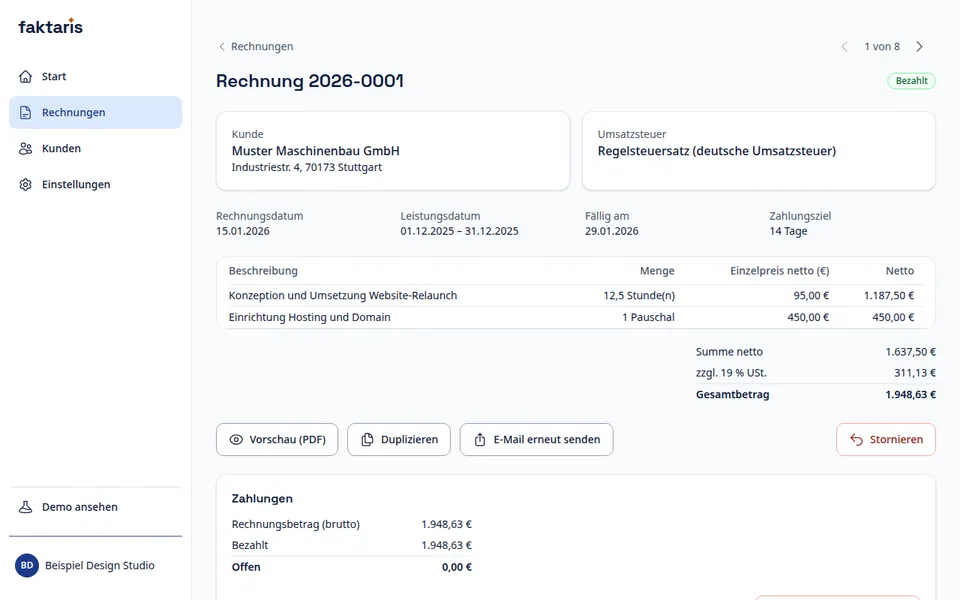
Task: Click the copy icon on Duplizieren button
Action: point(367,440)
